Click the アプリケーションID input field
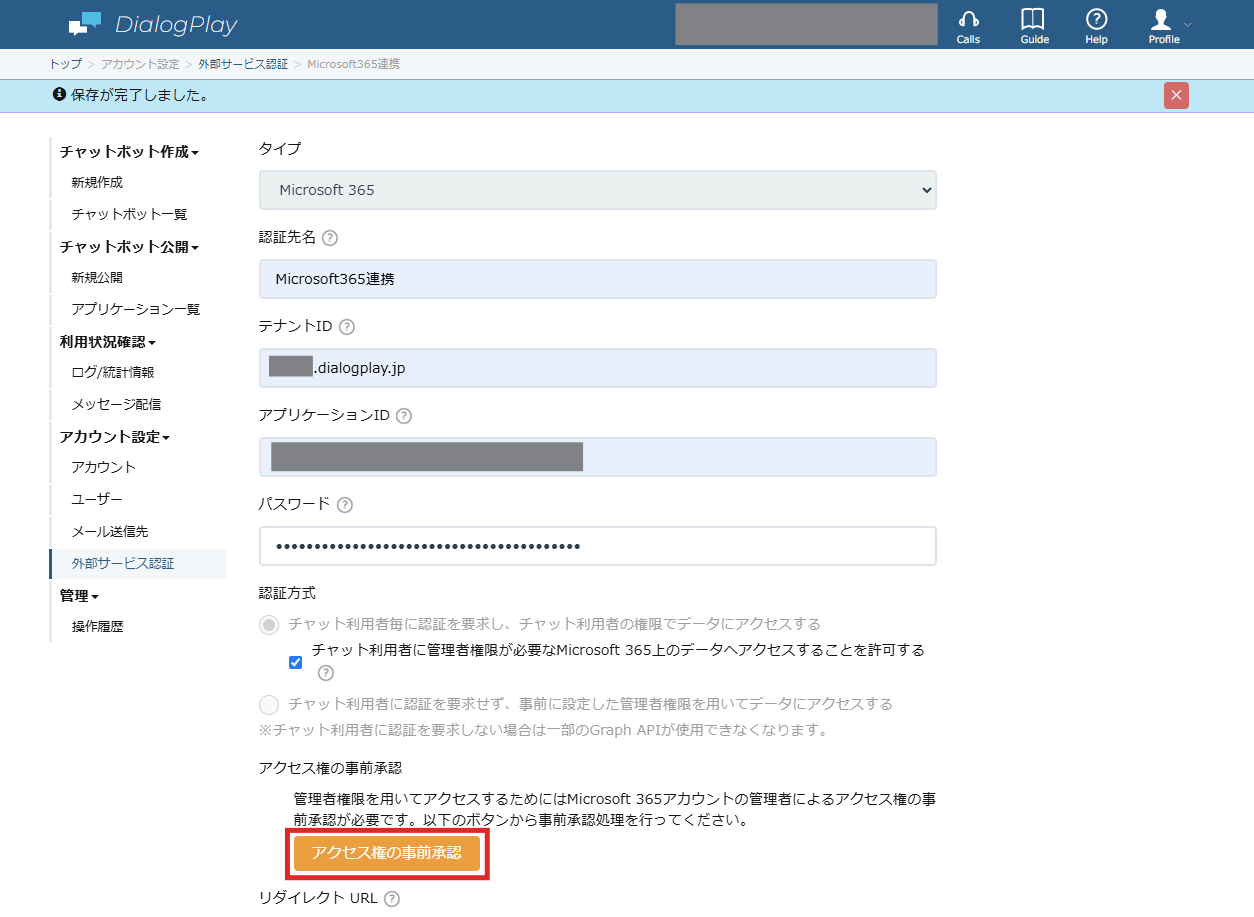 pos(598,457)
